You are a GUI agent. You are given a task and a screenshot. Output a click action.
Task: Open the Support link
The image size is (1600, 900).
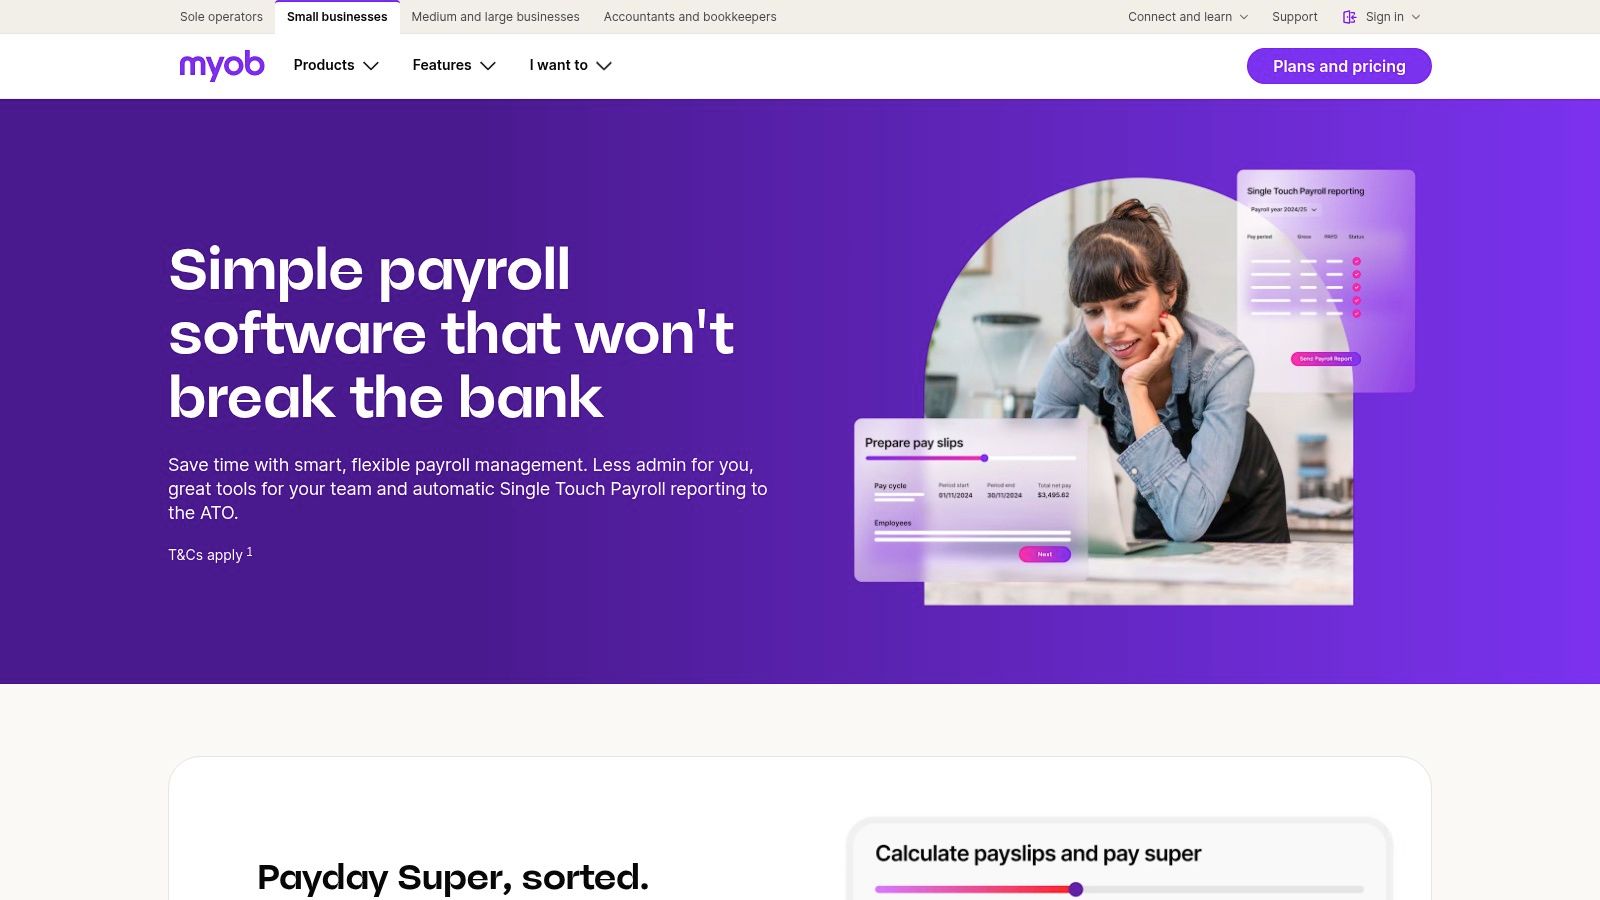tap(1294, 17)
